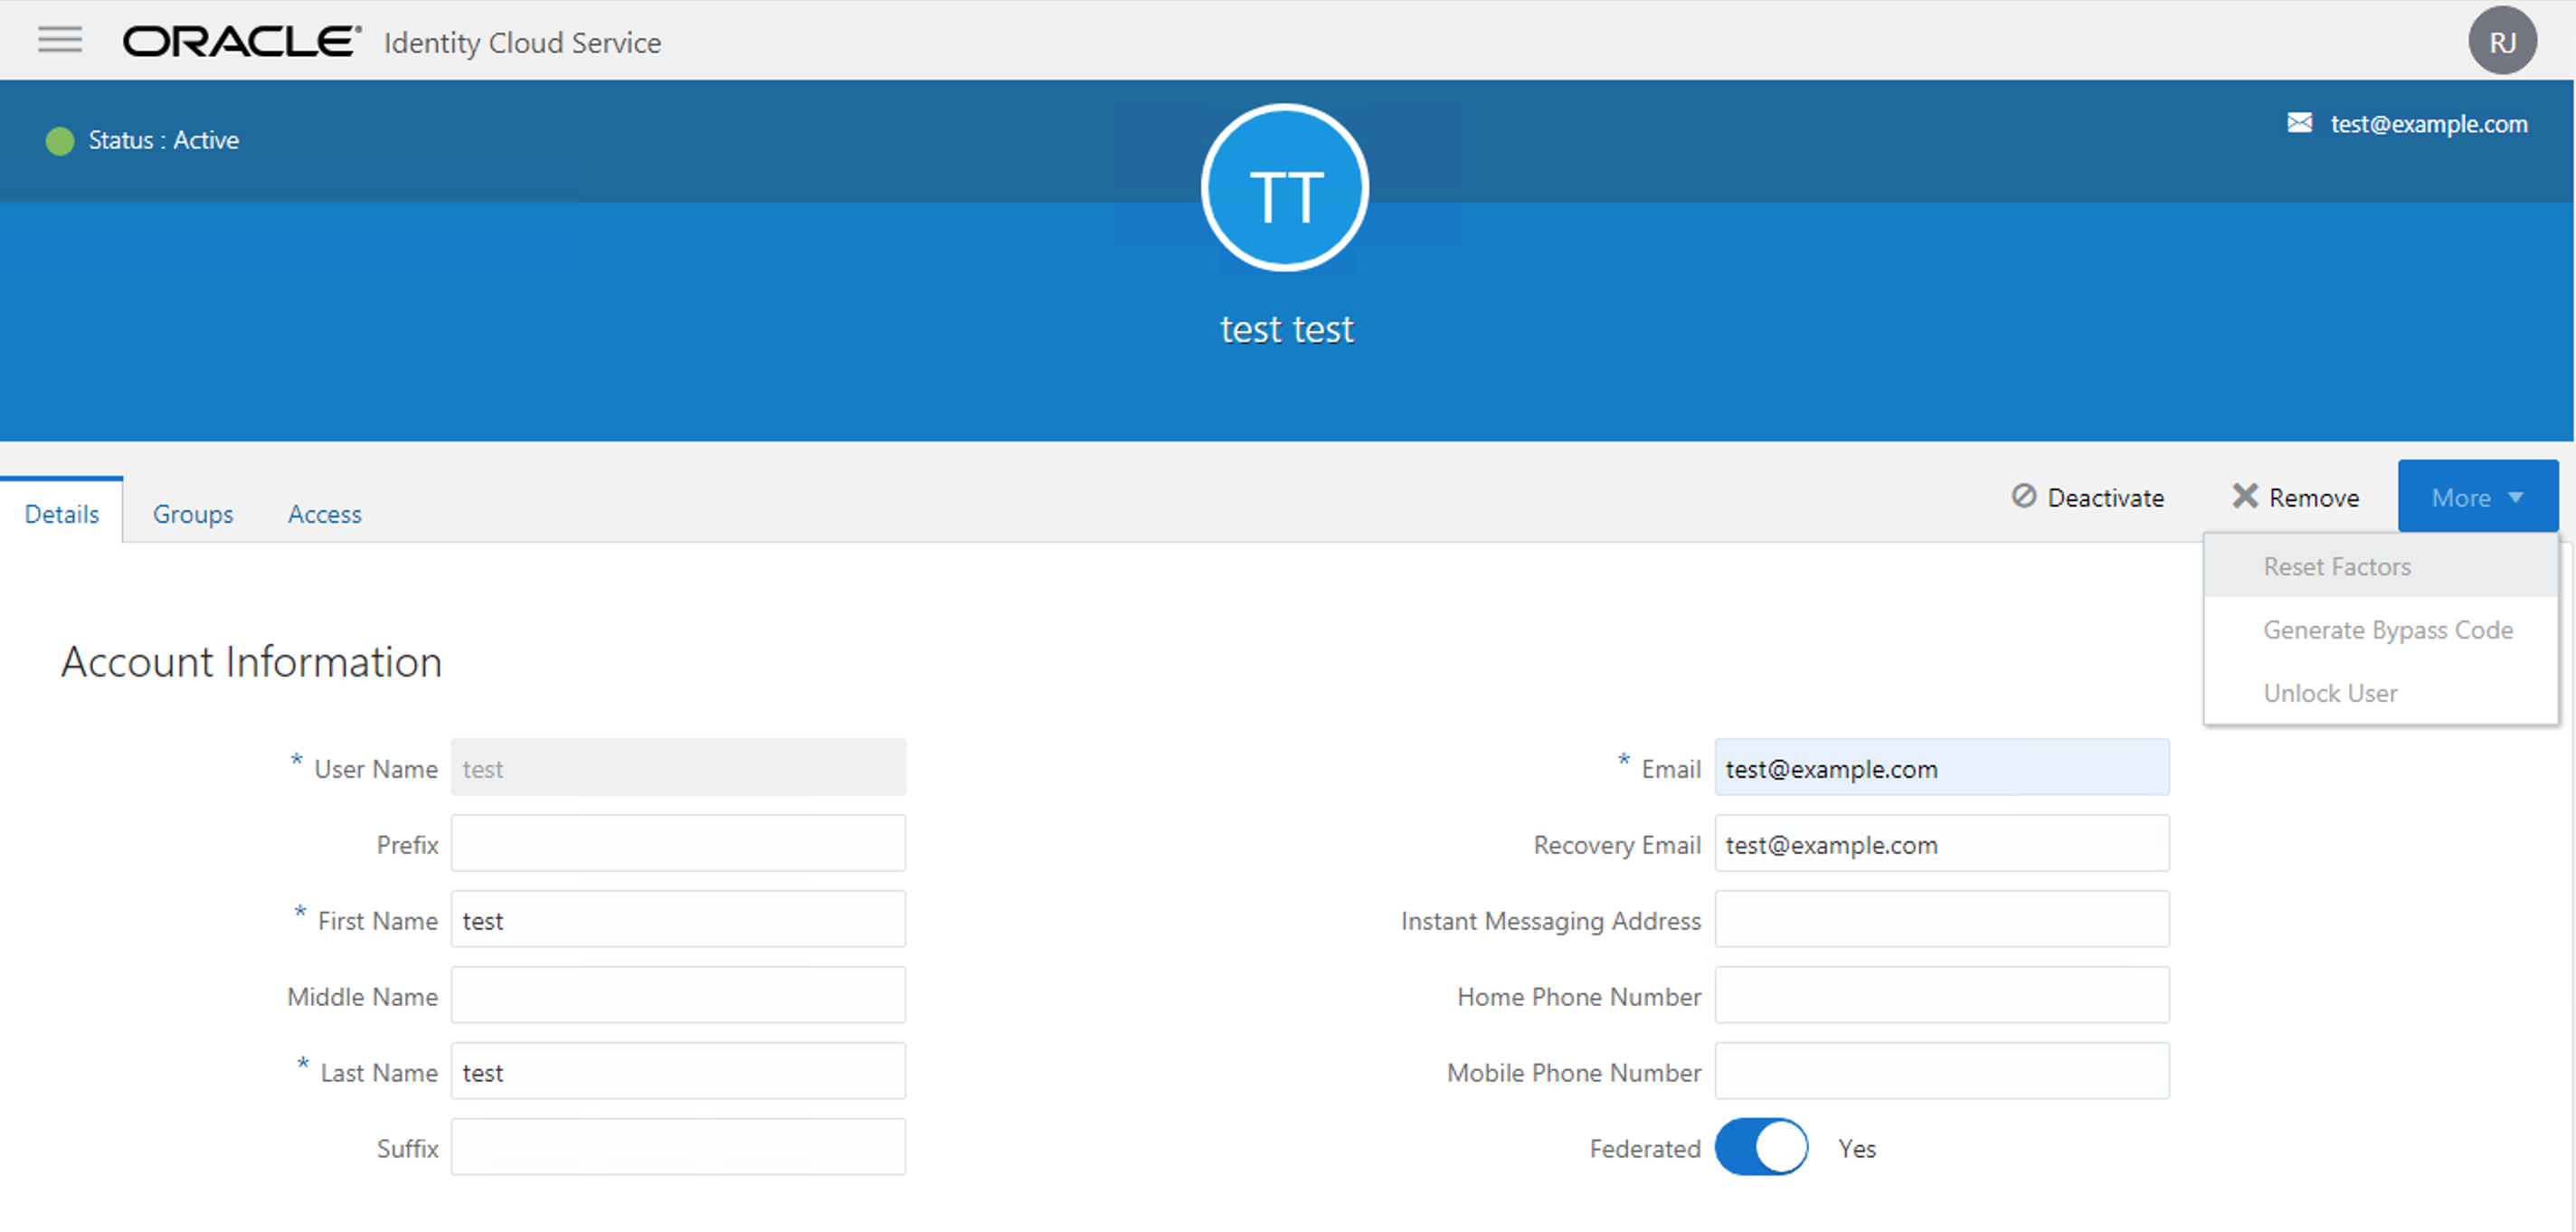Click the User Name field
The width and height of the screenshot is (2576, 1232).
678,768
